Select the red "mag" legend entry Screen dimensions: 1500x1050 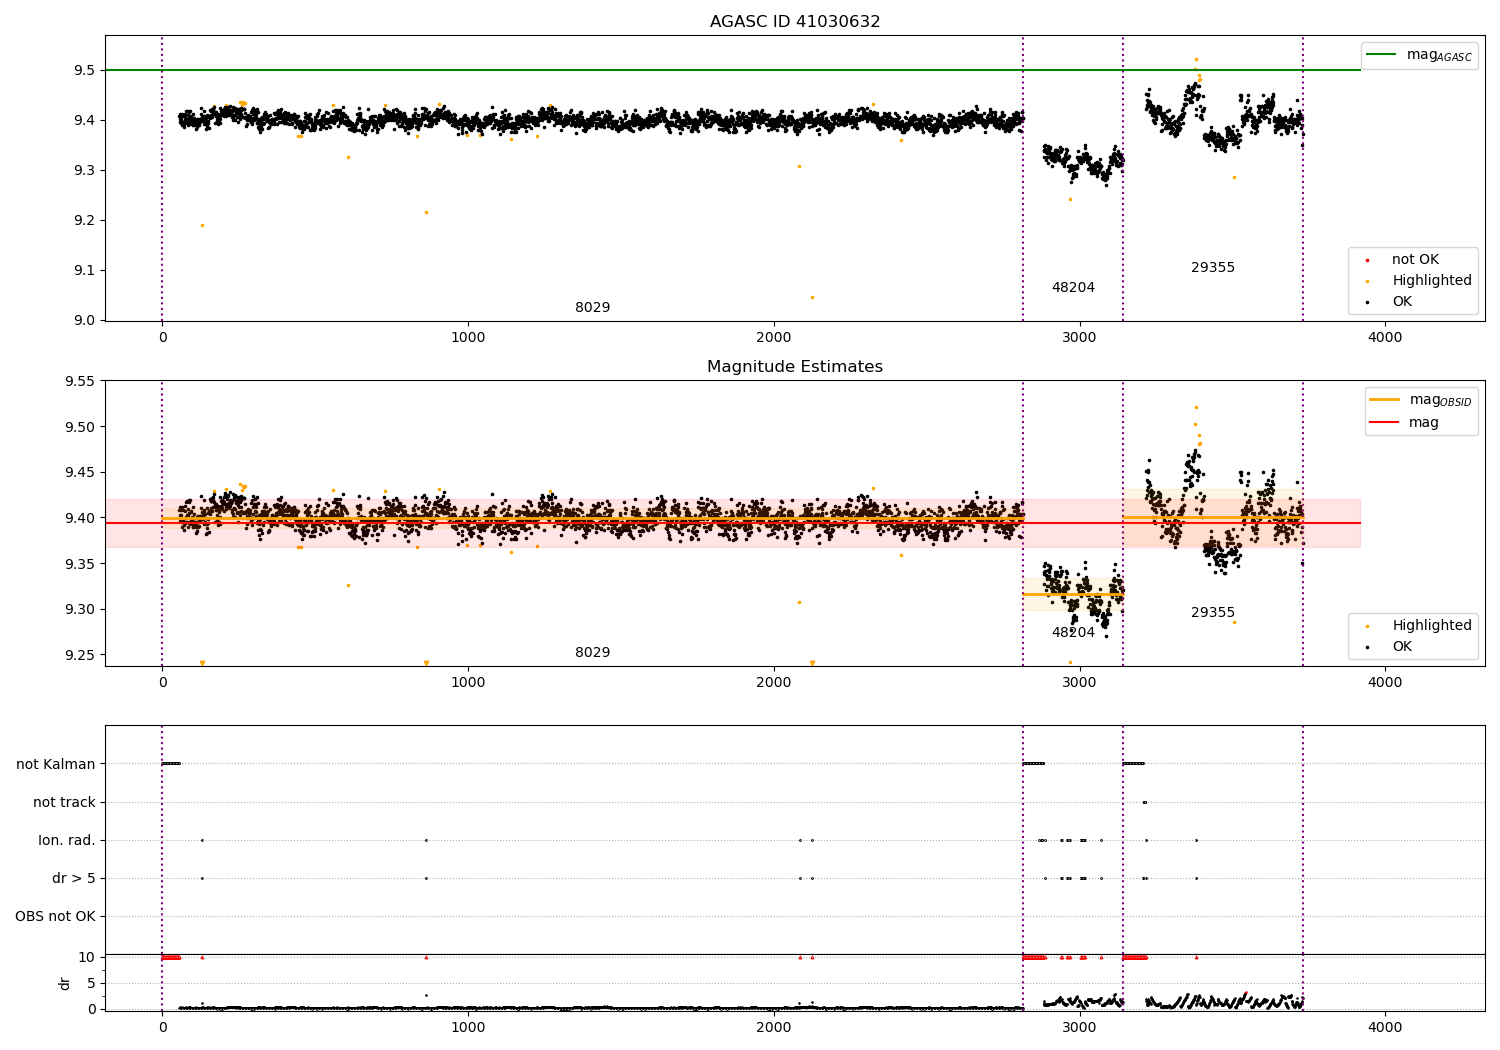[x=1405, y=423]
